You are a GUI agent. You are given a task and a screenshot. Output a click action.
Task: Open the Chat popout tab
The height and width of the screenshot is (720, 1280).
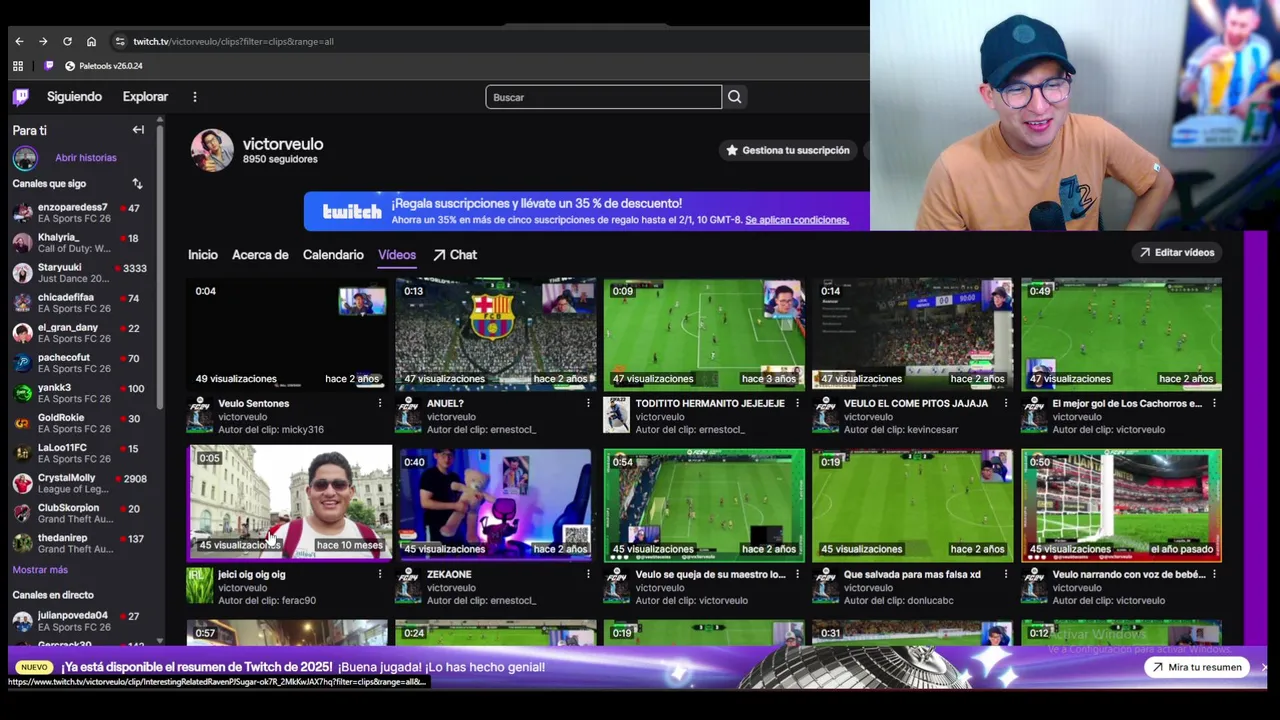click(455, 255)
